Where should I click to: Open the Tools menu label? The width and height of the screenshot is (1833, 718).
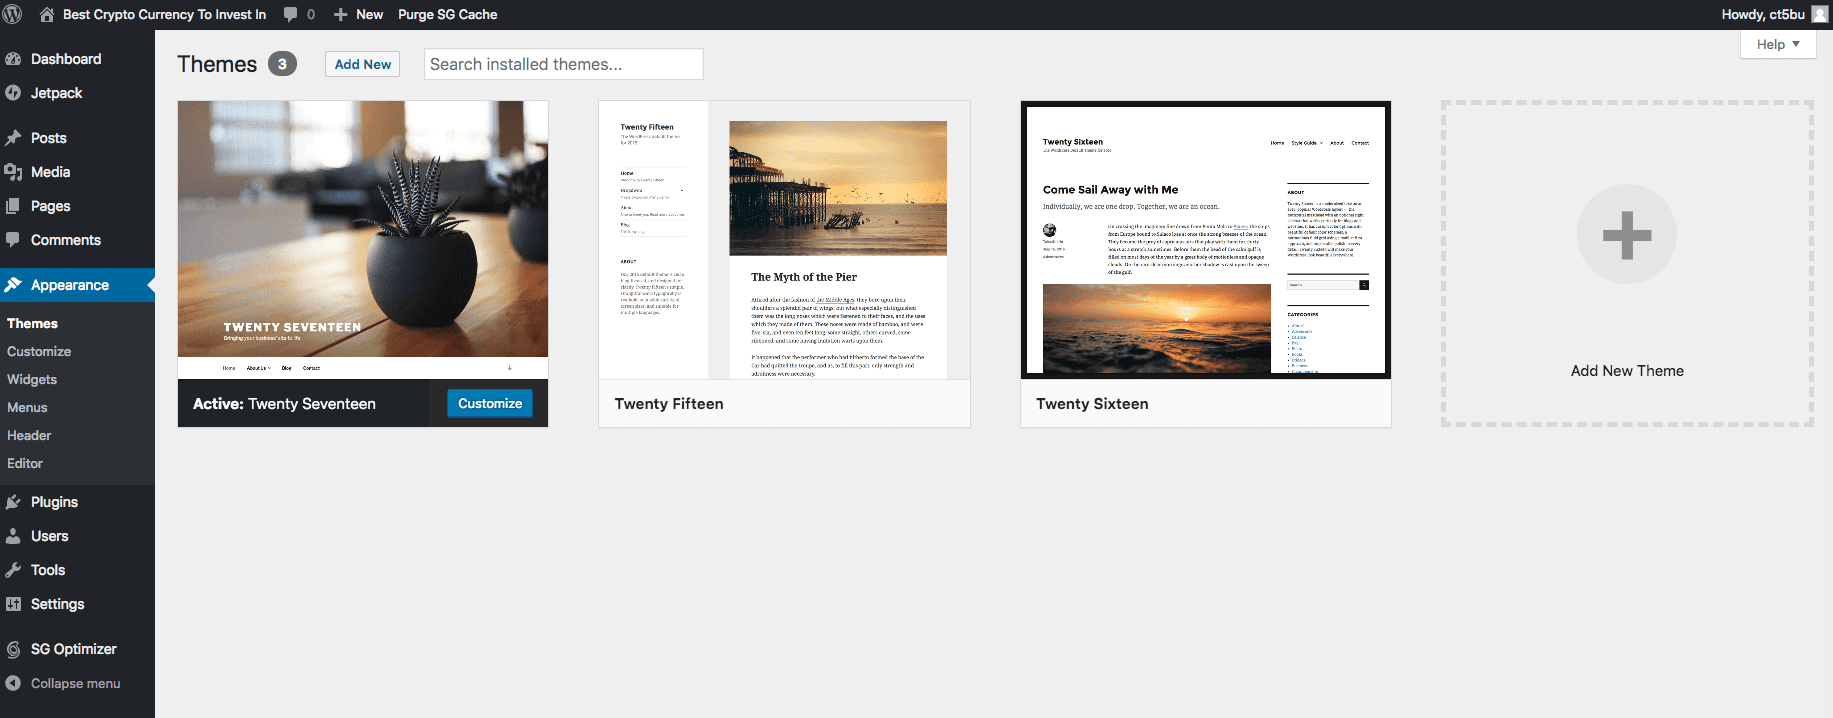pos(48,570)
